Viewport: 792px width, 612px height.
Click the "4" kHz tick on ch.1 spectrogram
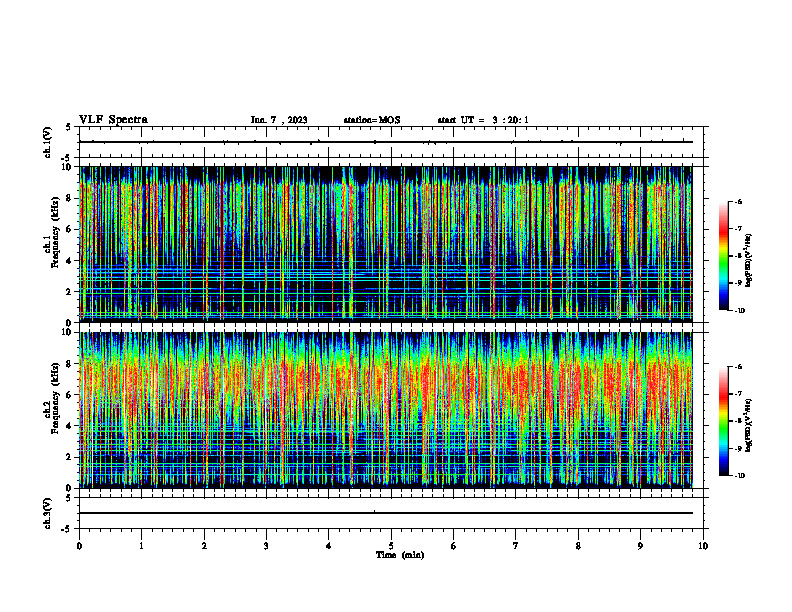[69, 261]
